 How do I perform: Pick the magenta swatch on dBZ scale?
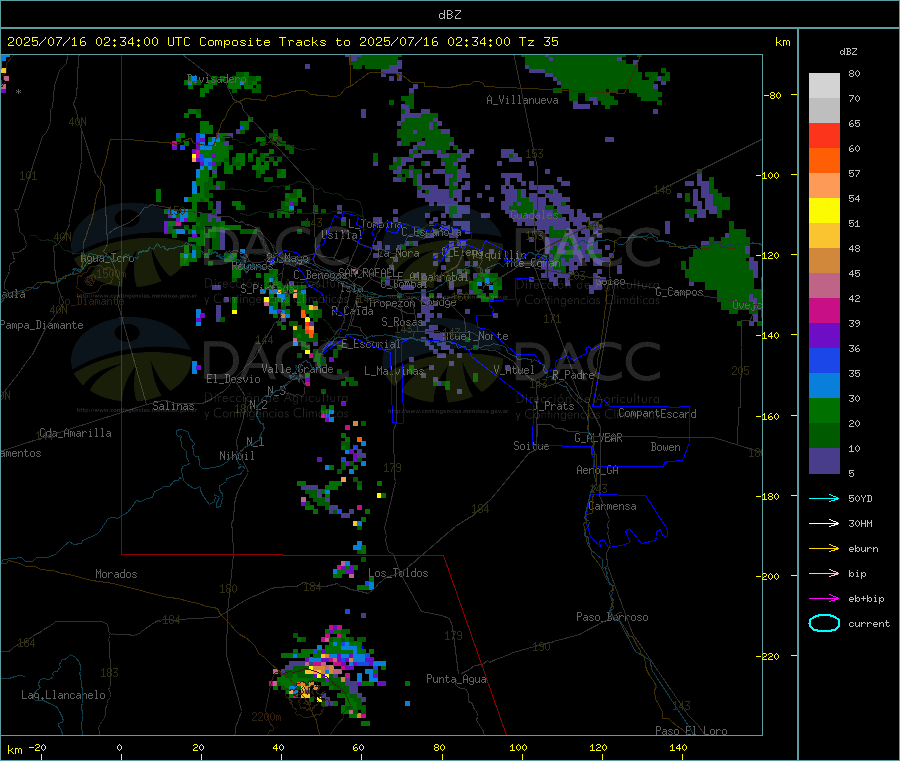tap(824, 310)
